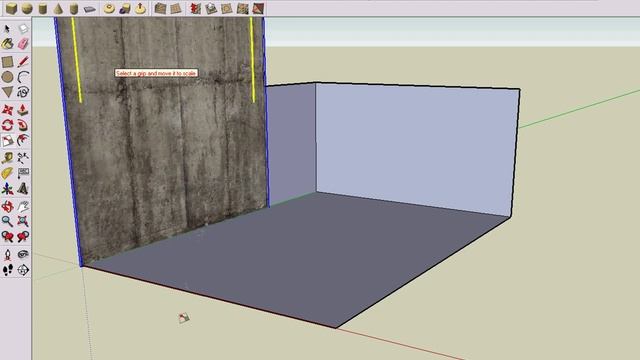
Task: Select the Section Plane tool
Action: 23,270
